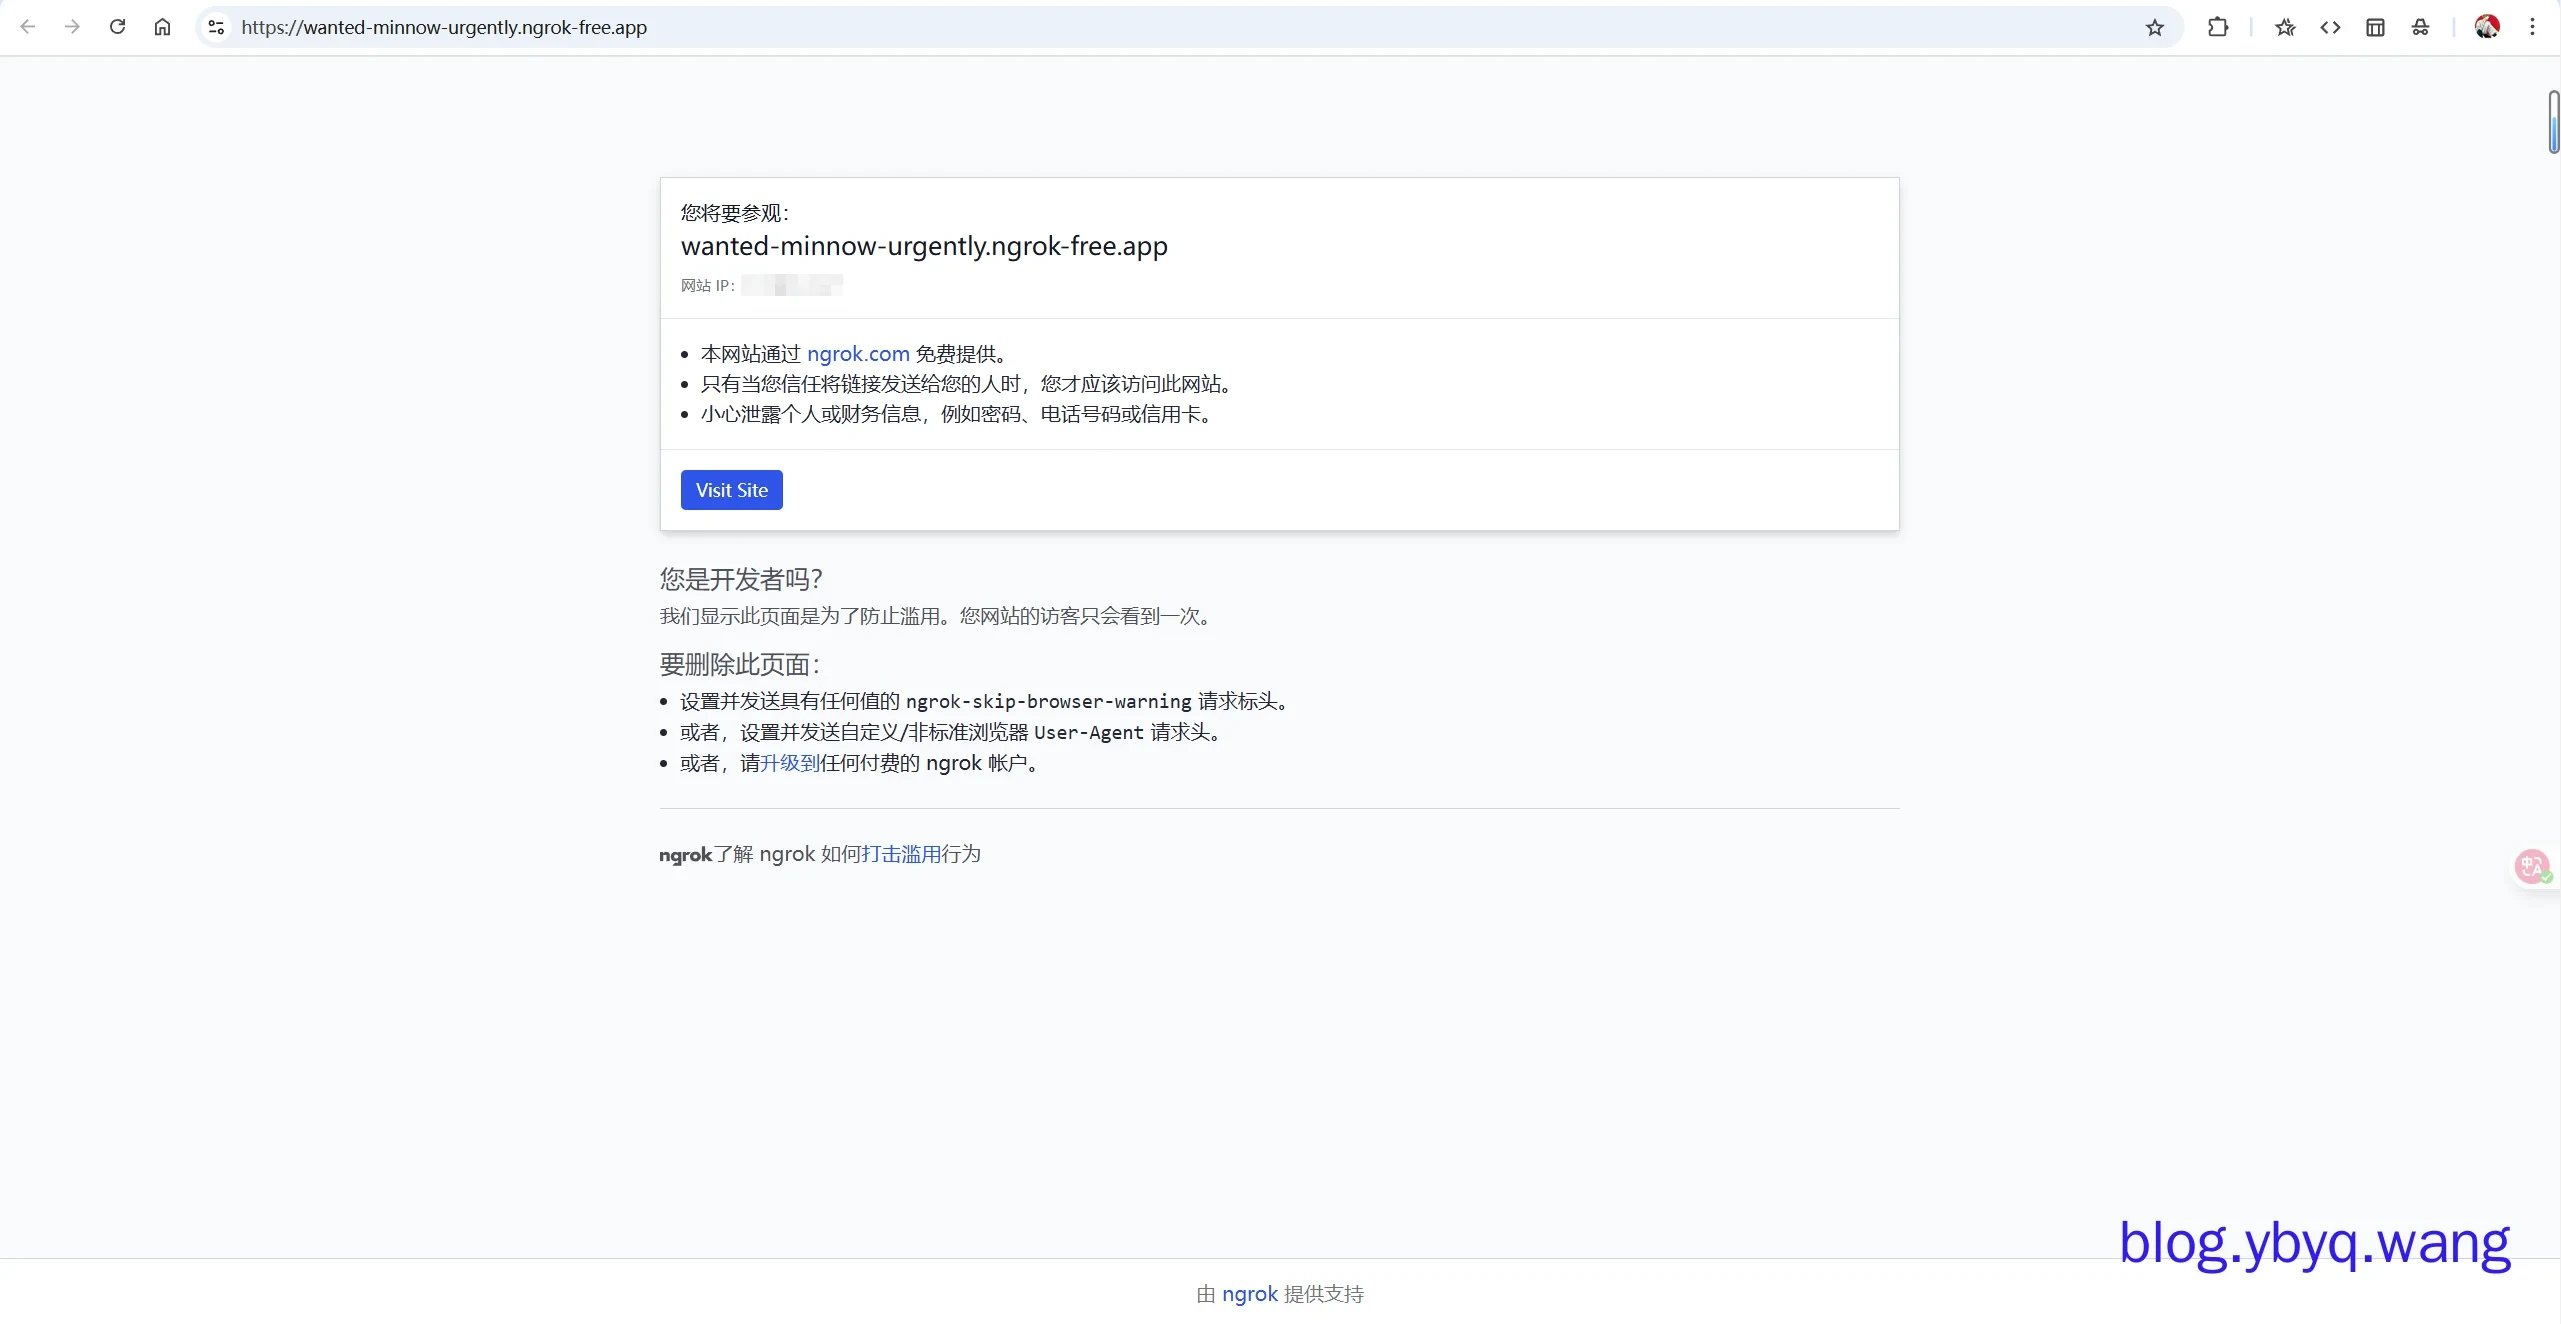Click the floating translate icon on right edge

point(2533,866)
